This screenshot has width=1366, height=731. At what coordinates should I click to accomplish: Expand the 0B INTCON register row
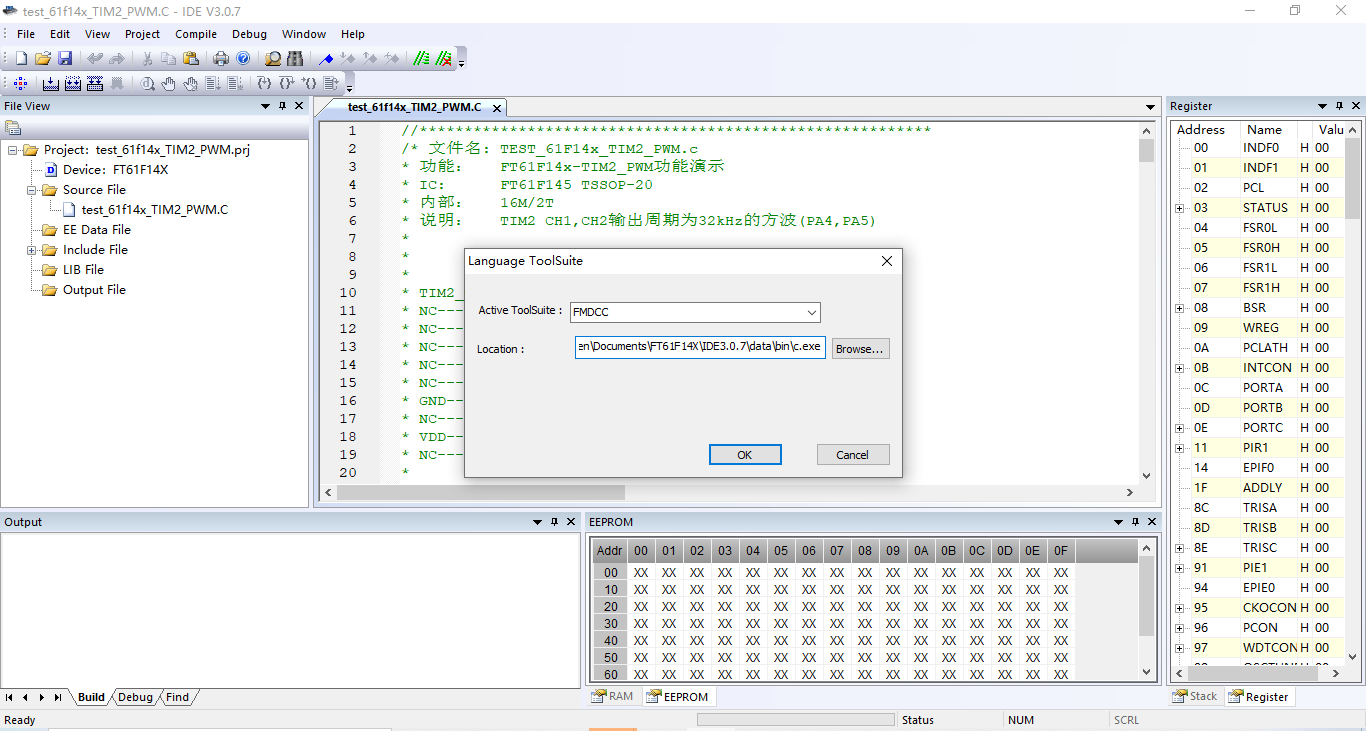pos(1180,368)
